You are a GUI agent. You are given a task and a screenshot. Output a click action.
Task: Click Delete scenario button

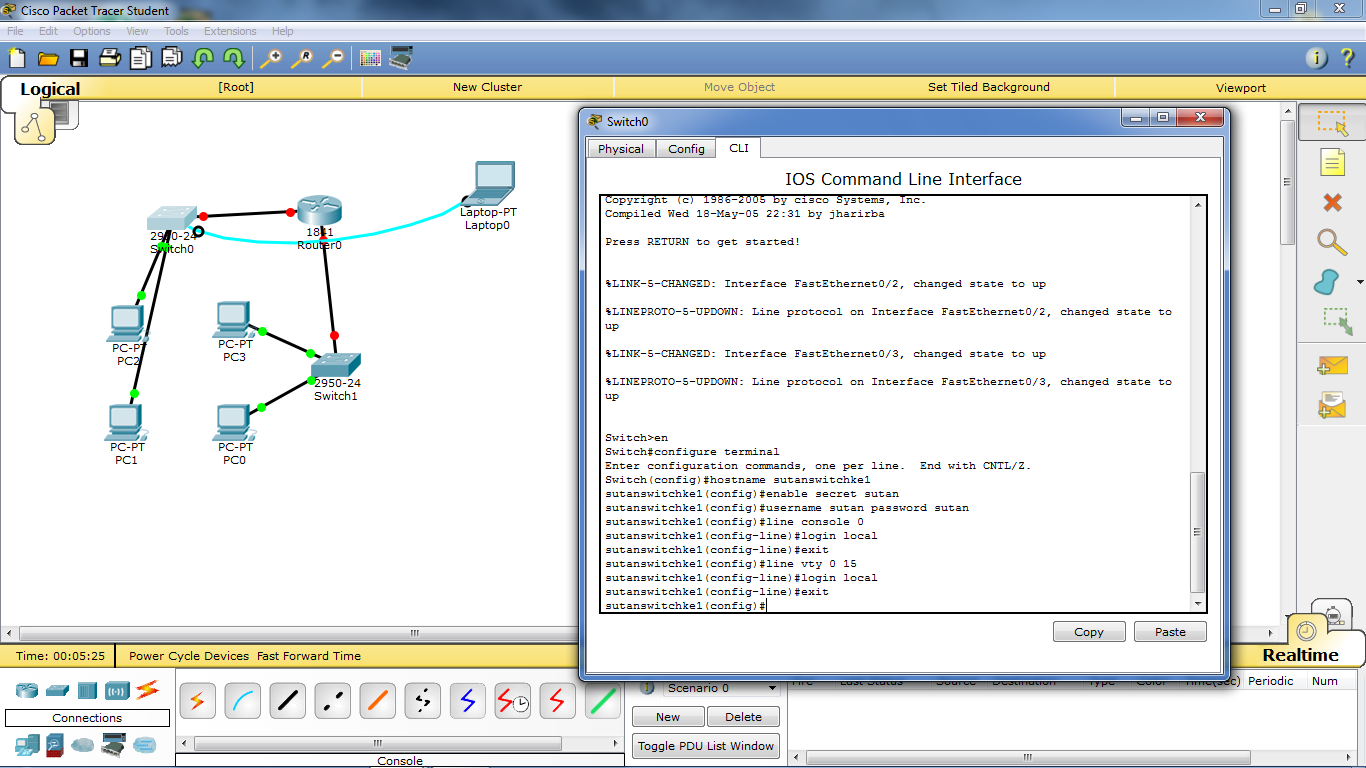tap(743, 717)
